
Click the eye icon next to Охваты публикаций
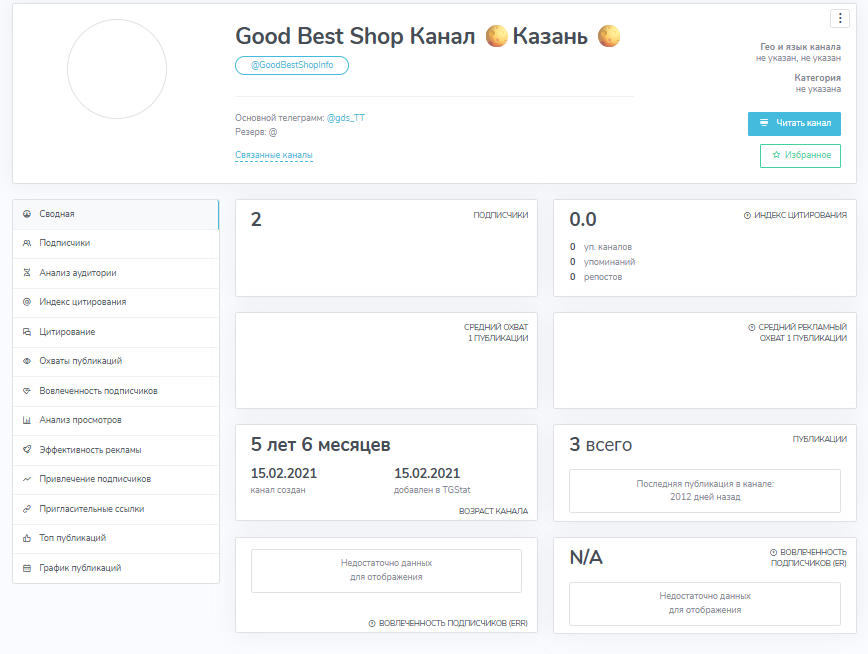[27, 361]
